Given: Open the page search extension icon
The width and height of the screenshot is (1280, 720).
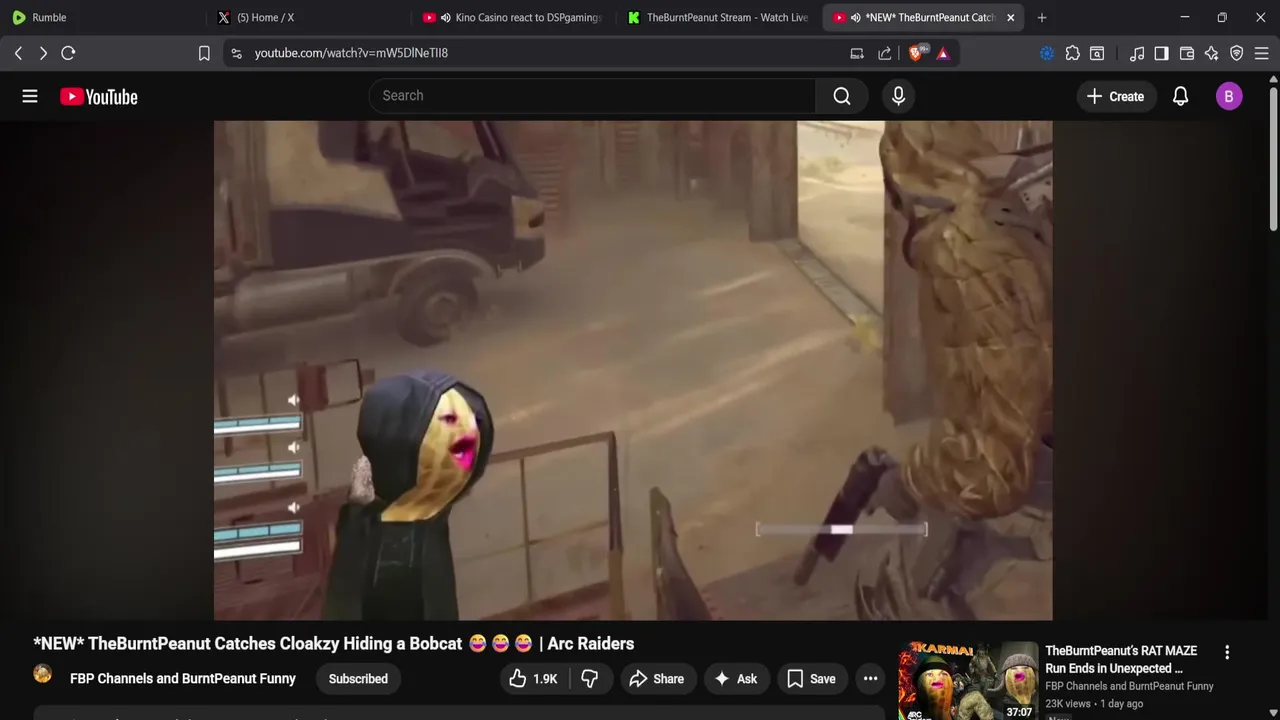Looking at the screenshot, I should [x=1097, y=53].
